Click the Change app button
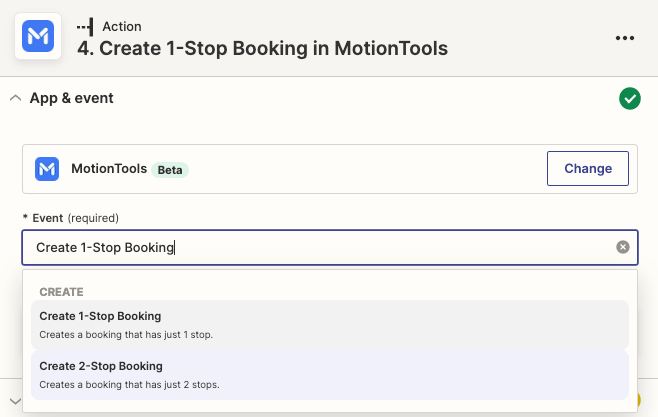 pos(588,168)
